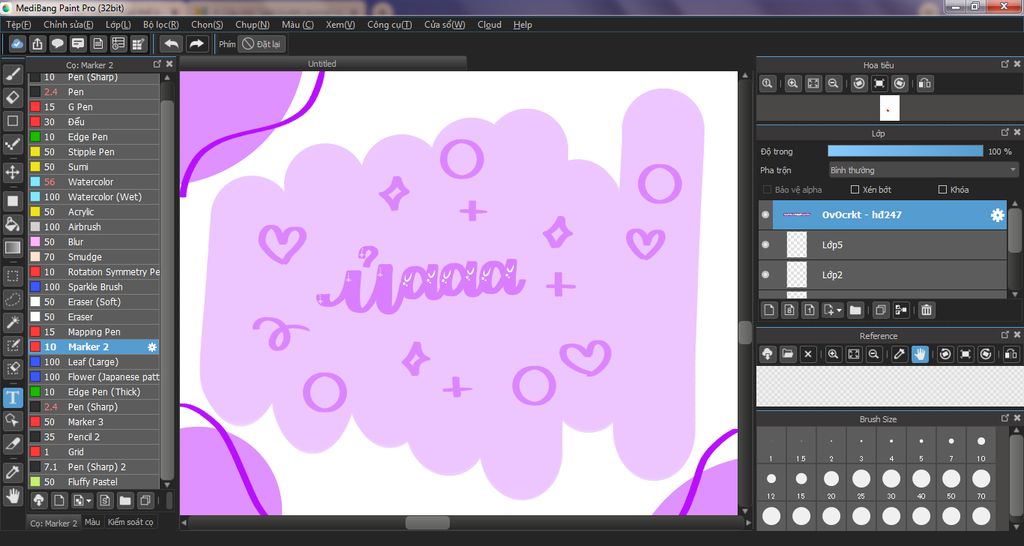Click the cloud save icon in toolbar
Viewport: 1024px width, 546px height.
coord(18,44)
